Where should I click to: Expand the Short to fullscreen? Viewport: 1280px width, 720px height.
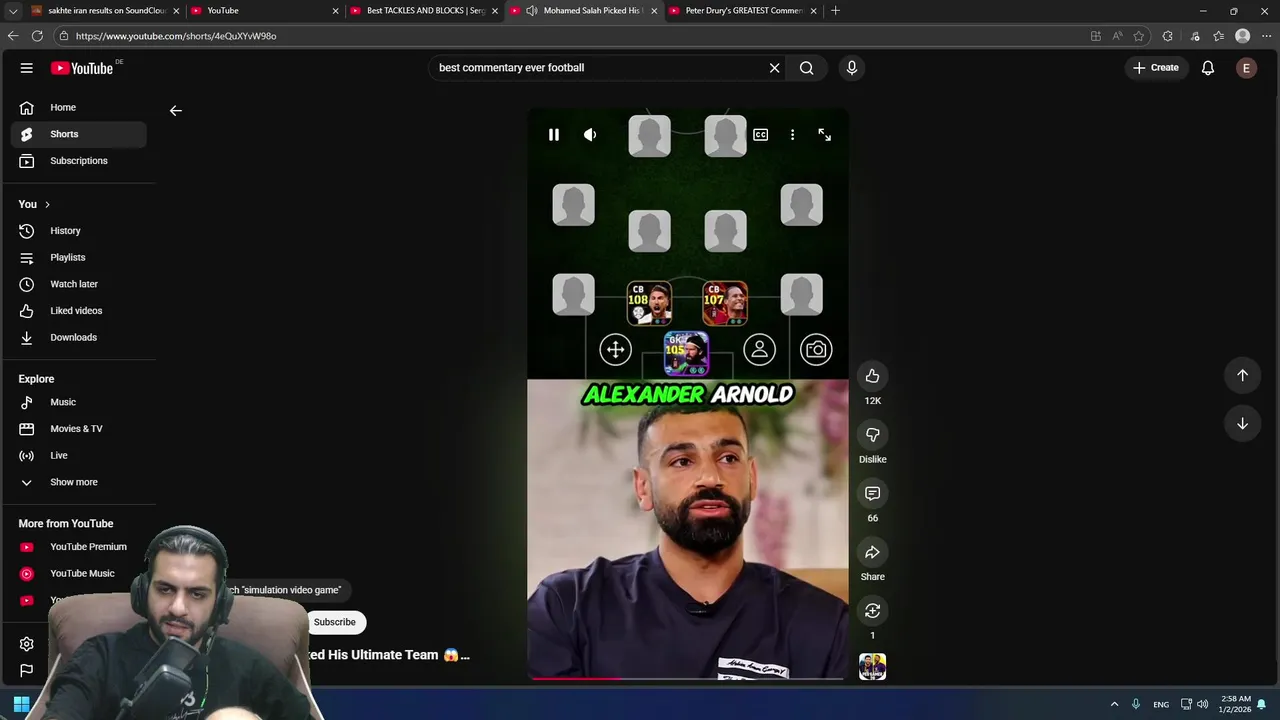[x=825, y=135]
